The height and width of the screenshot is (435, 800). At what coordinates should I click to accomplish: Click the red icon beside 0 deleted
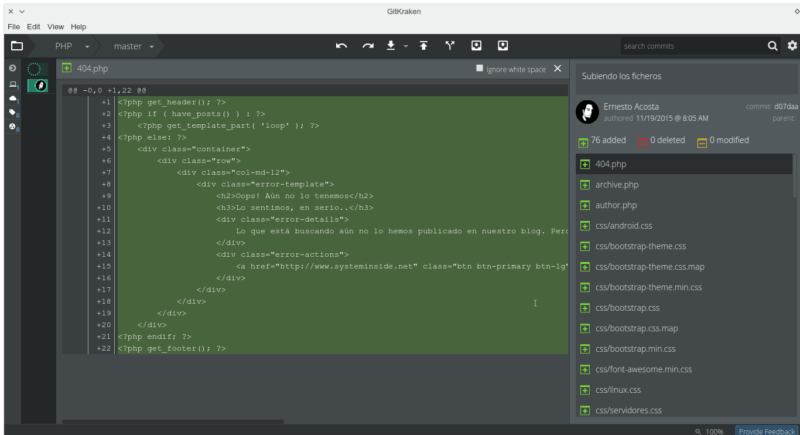[x=643, y=142]
